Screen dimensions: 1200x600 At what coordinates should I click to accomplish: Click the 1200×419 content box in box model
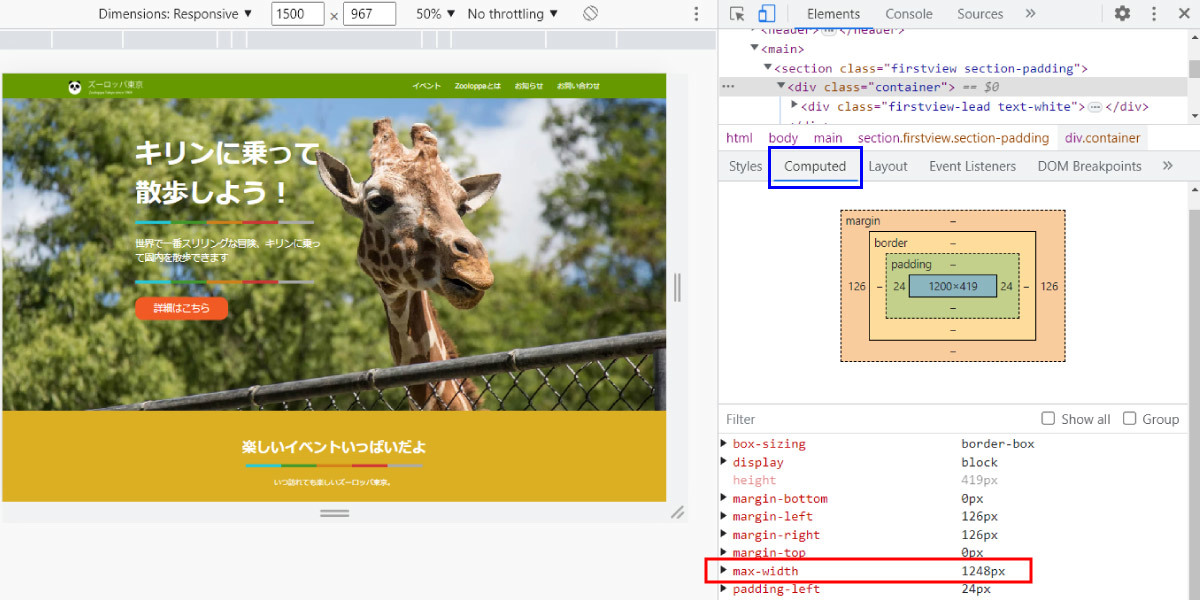tap(953, 286)
